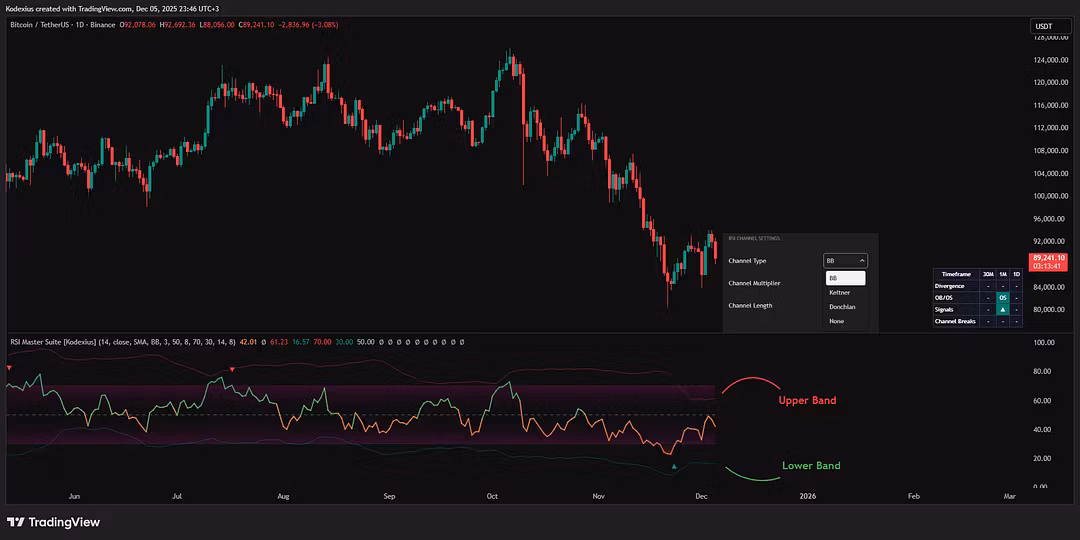
Task: Click the green up-triangle in Signals row
Action: pyautogui.click(x=1002, y=309)
